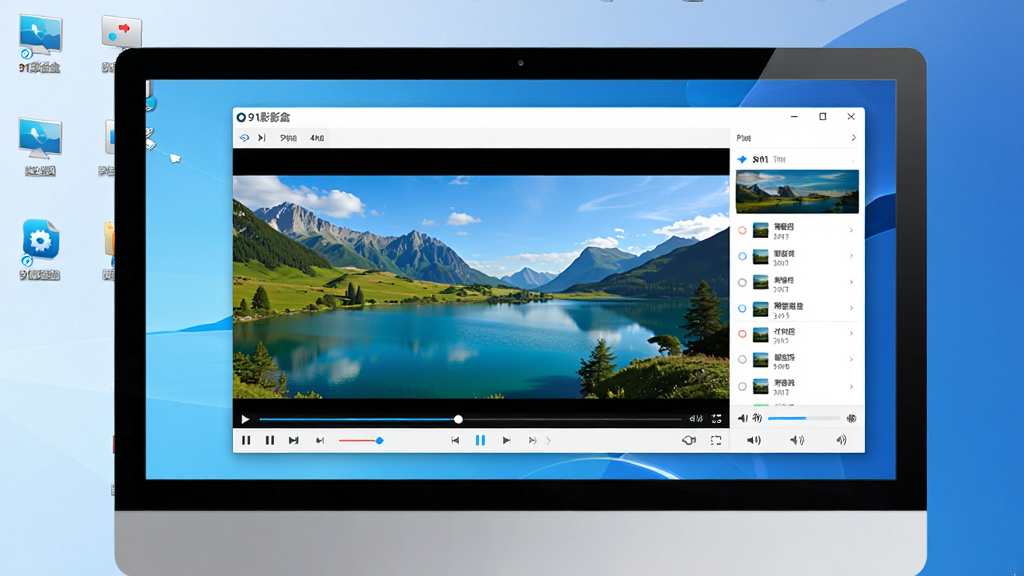Click the skip-next icon left of the red slider

click(294, 440)
